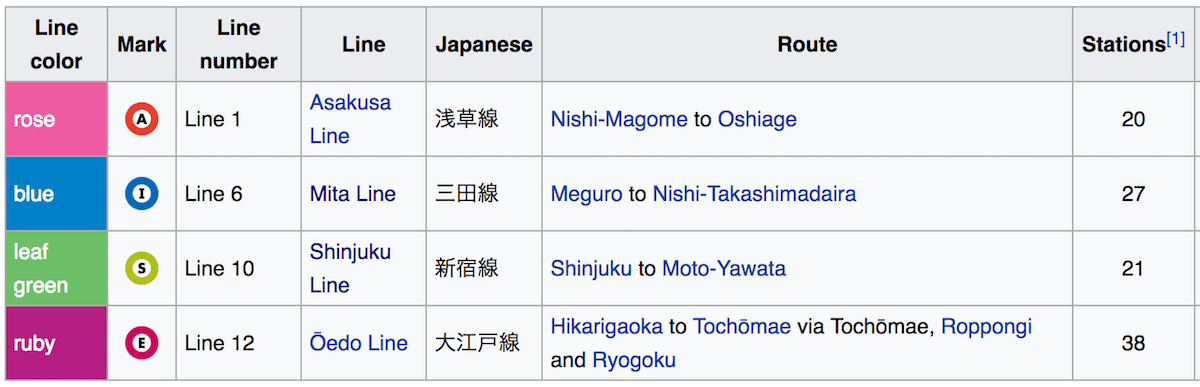The height and width of the screenshot is (387, 1200).
Task: Open the Tochōmae link
Action: (x=742, y=327)
